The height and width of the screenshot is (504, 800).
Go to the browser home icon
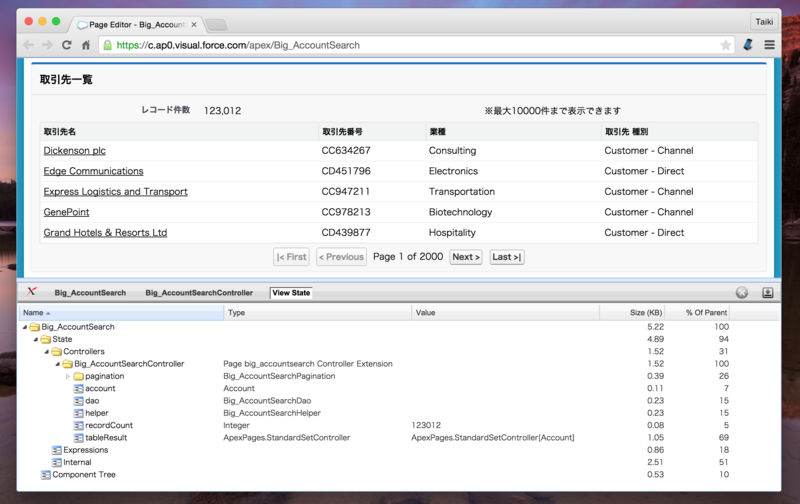tap(86, 45)
